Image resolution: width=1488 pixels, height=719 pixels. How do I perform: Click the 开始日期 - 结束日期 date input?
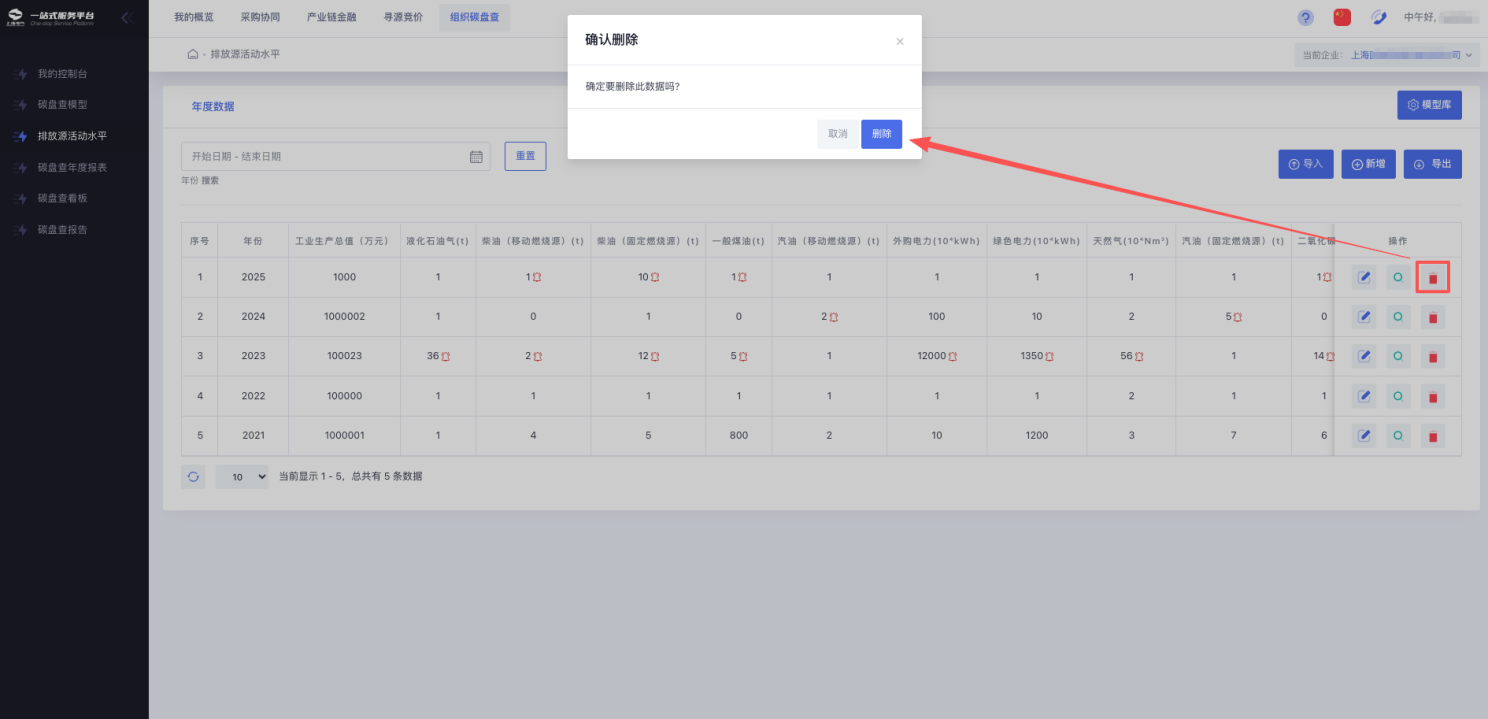(325, 157)
